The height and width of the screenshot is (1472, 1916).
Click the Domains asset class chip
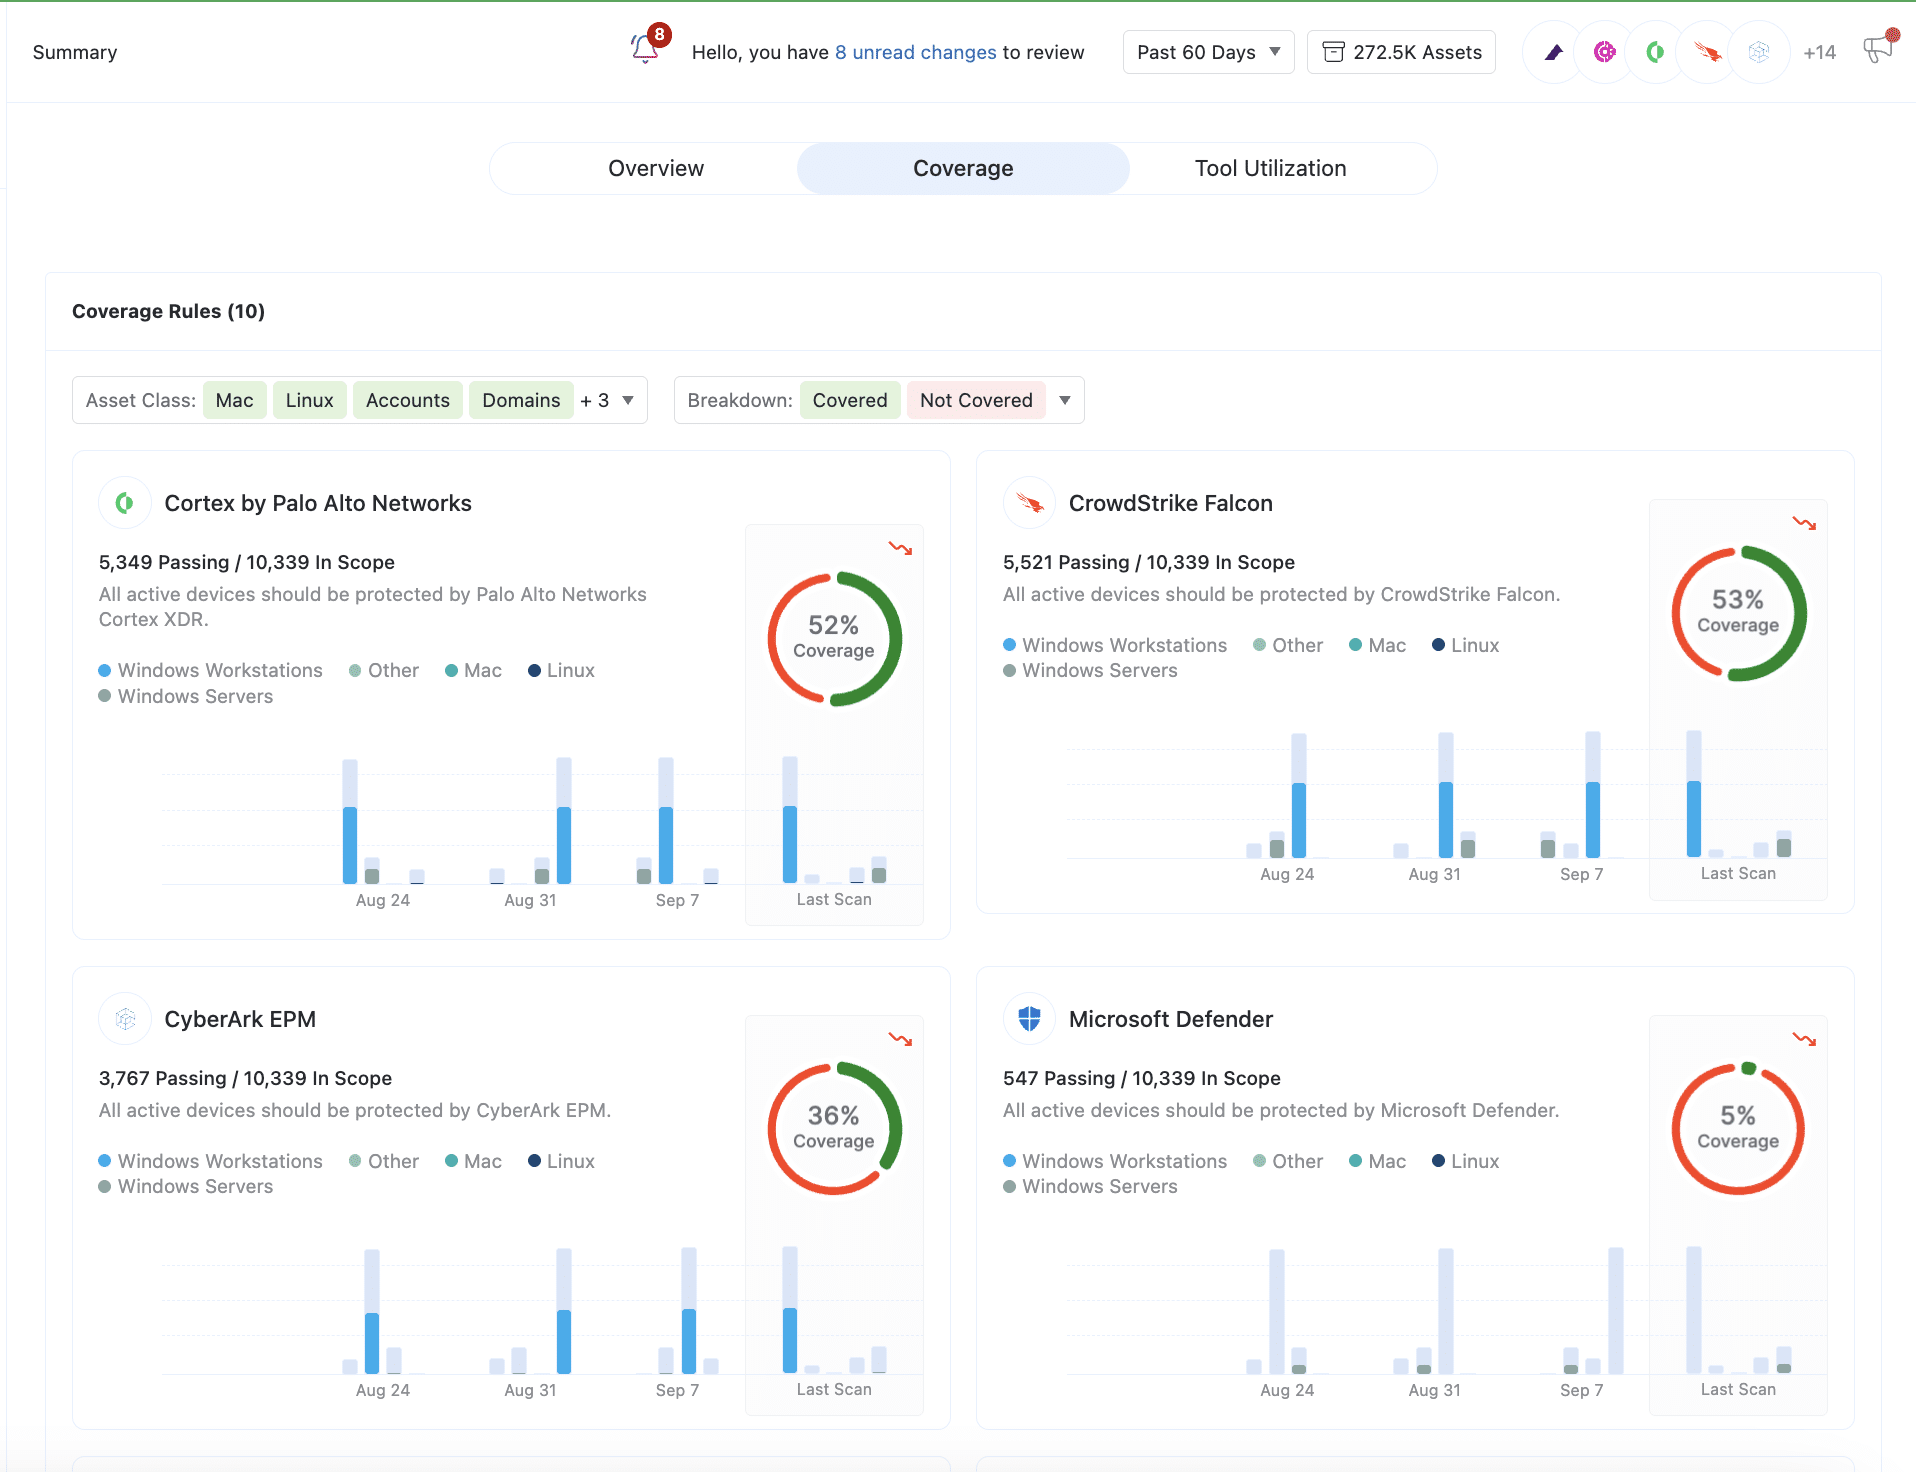[x=521, y=400]
